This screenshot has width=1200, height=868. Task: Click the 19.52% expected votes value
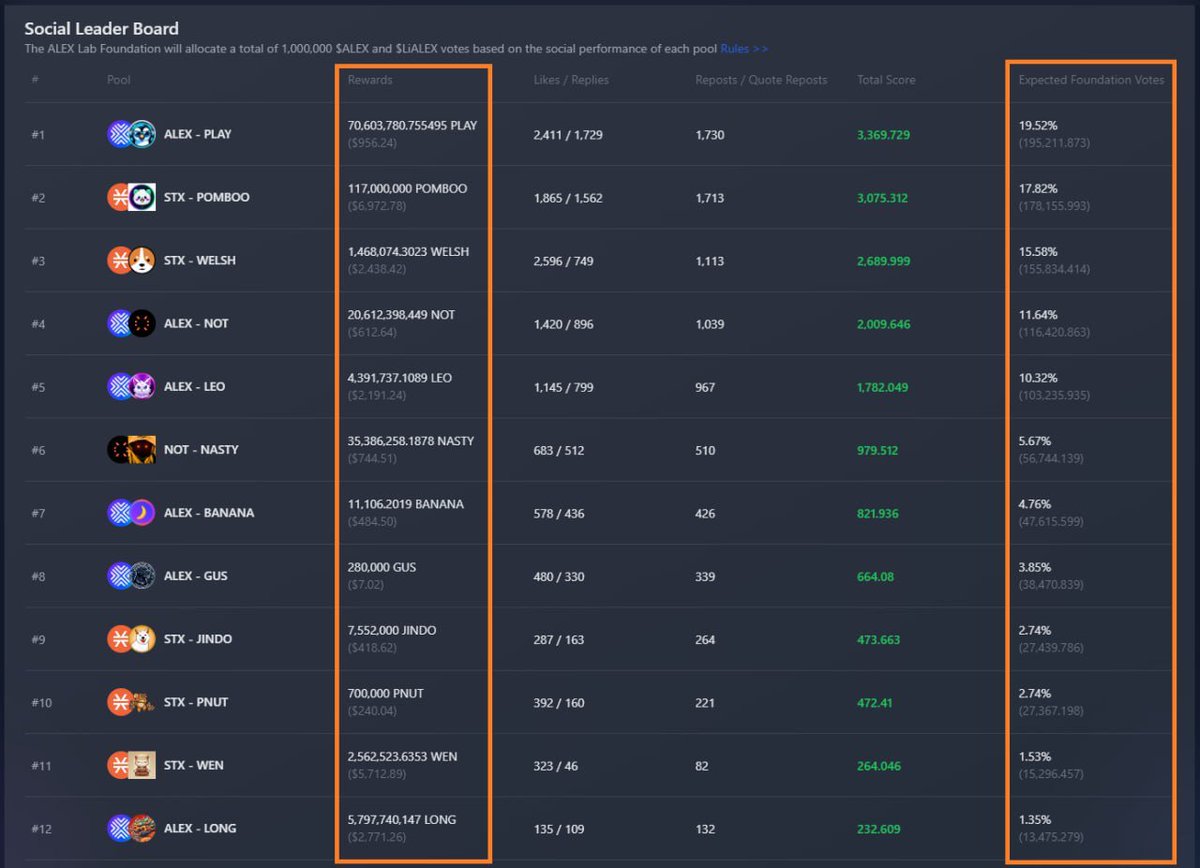tap(1038, 126)
